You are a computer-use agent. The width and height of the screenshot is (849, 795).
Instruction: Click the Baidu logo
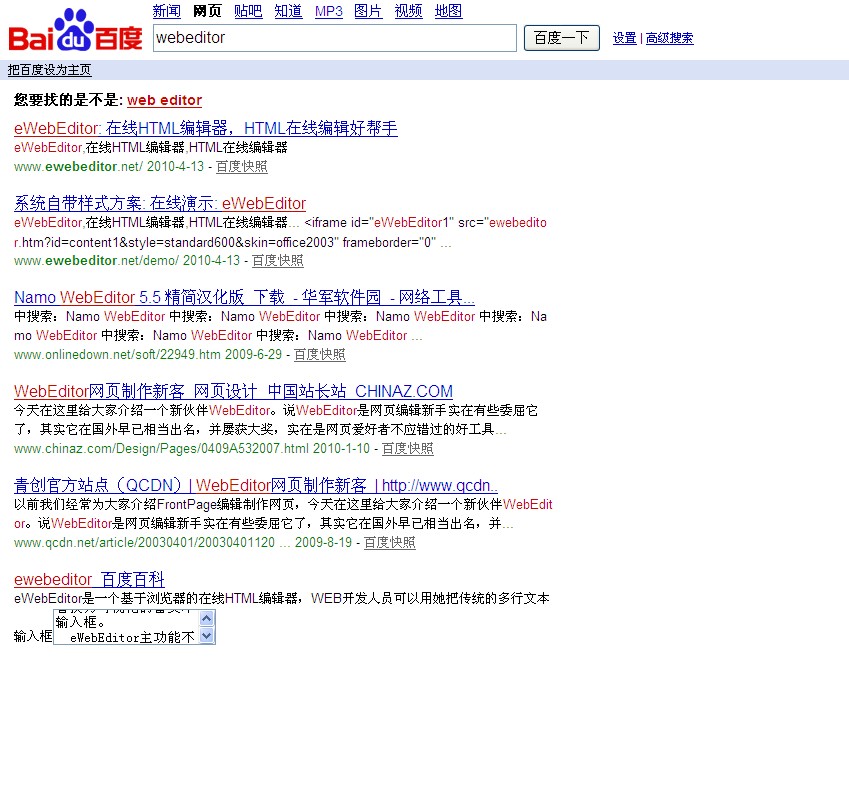click(75, 30)
